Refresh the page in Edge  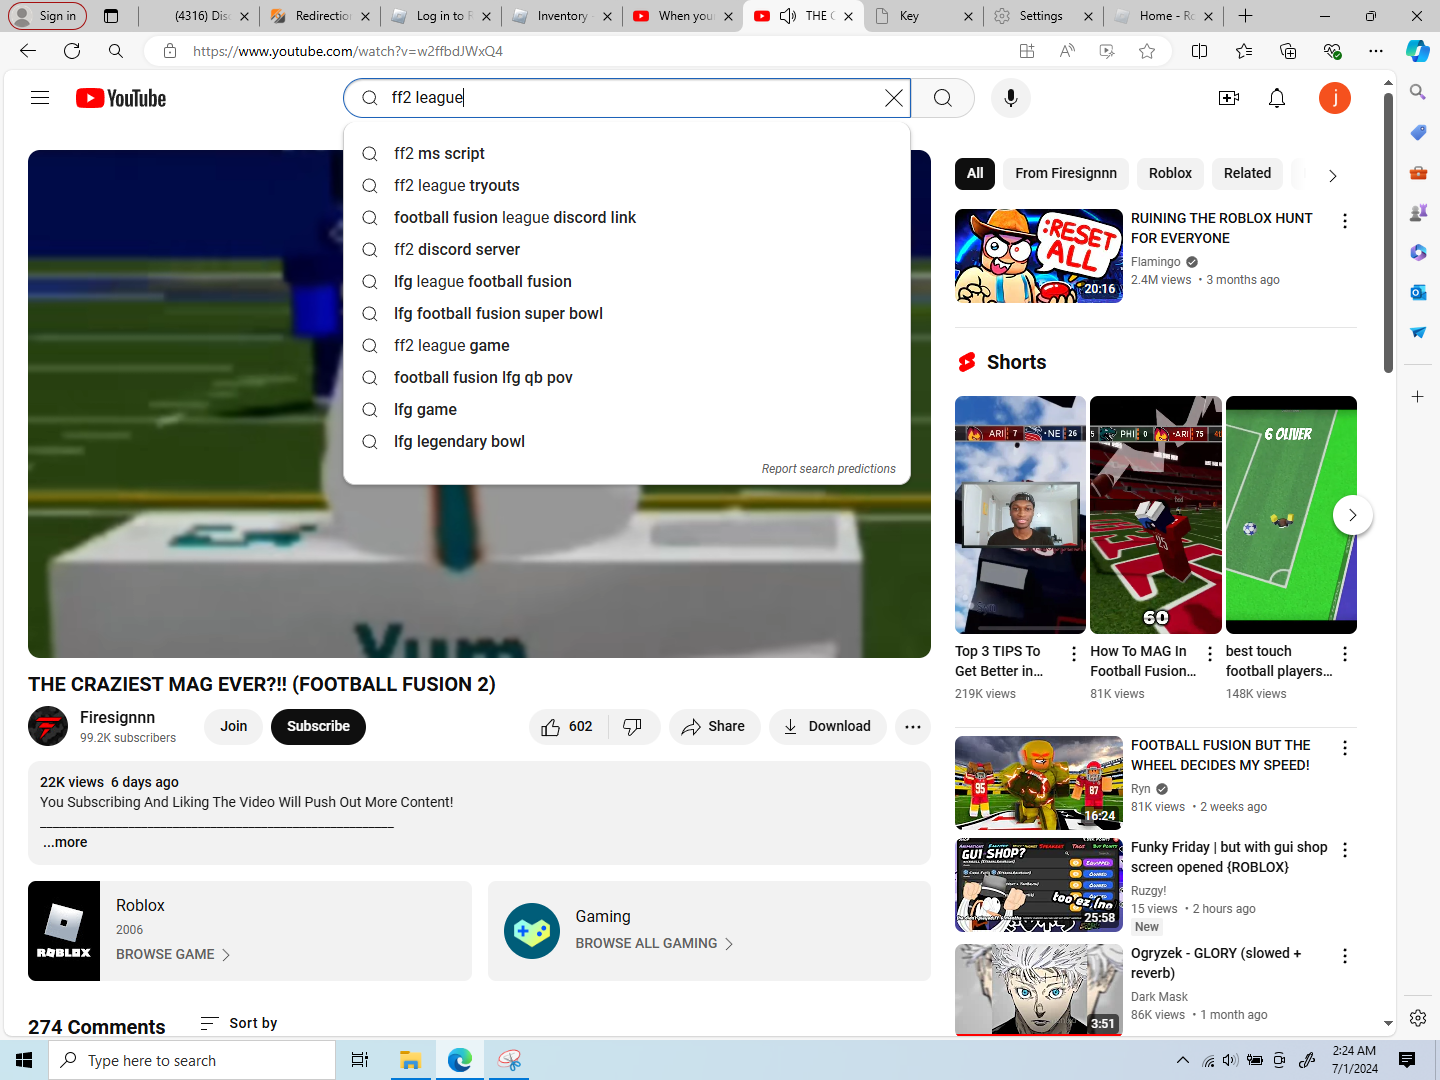tap(72, 51)
